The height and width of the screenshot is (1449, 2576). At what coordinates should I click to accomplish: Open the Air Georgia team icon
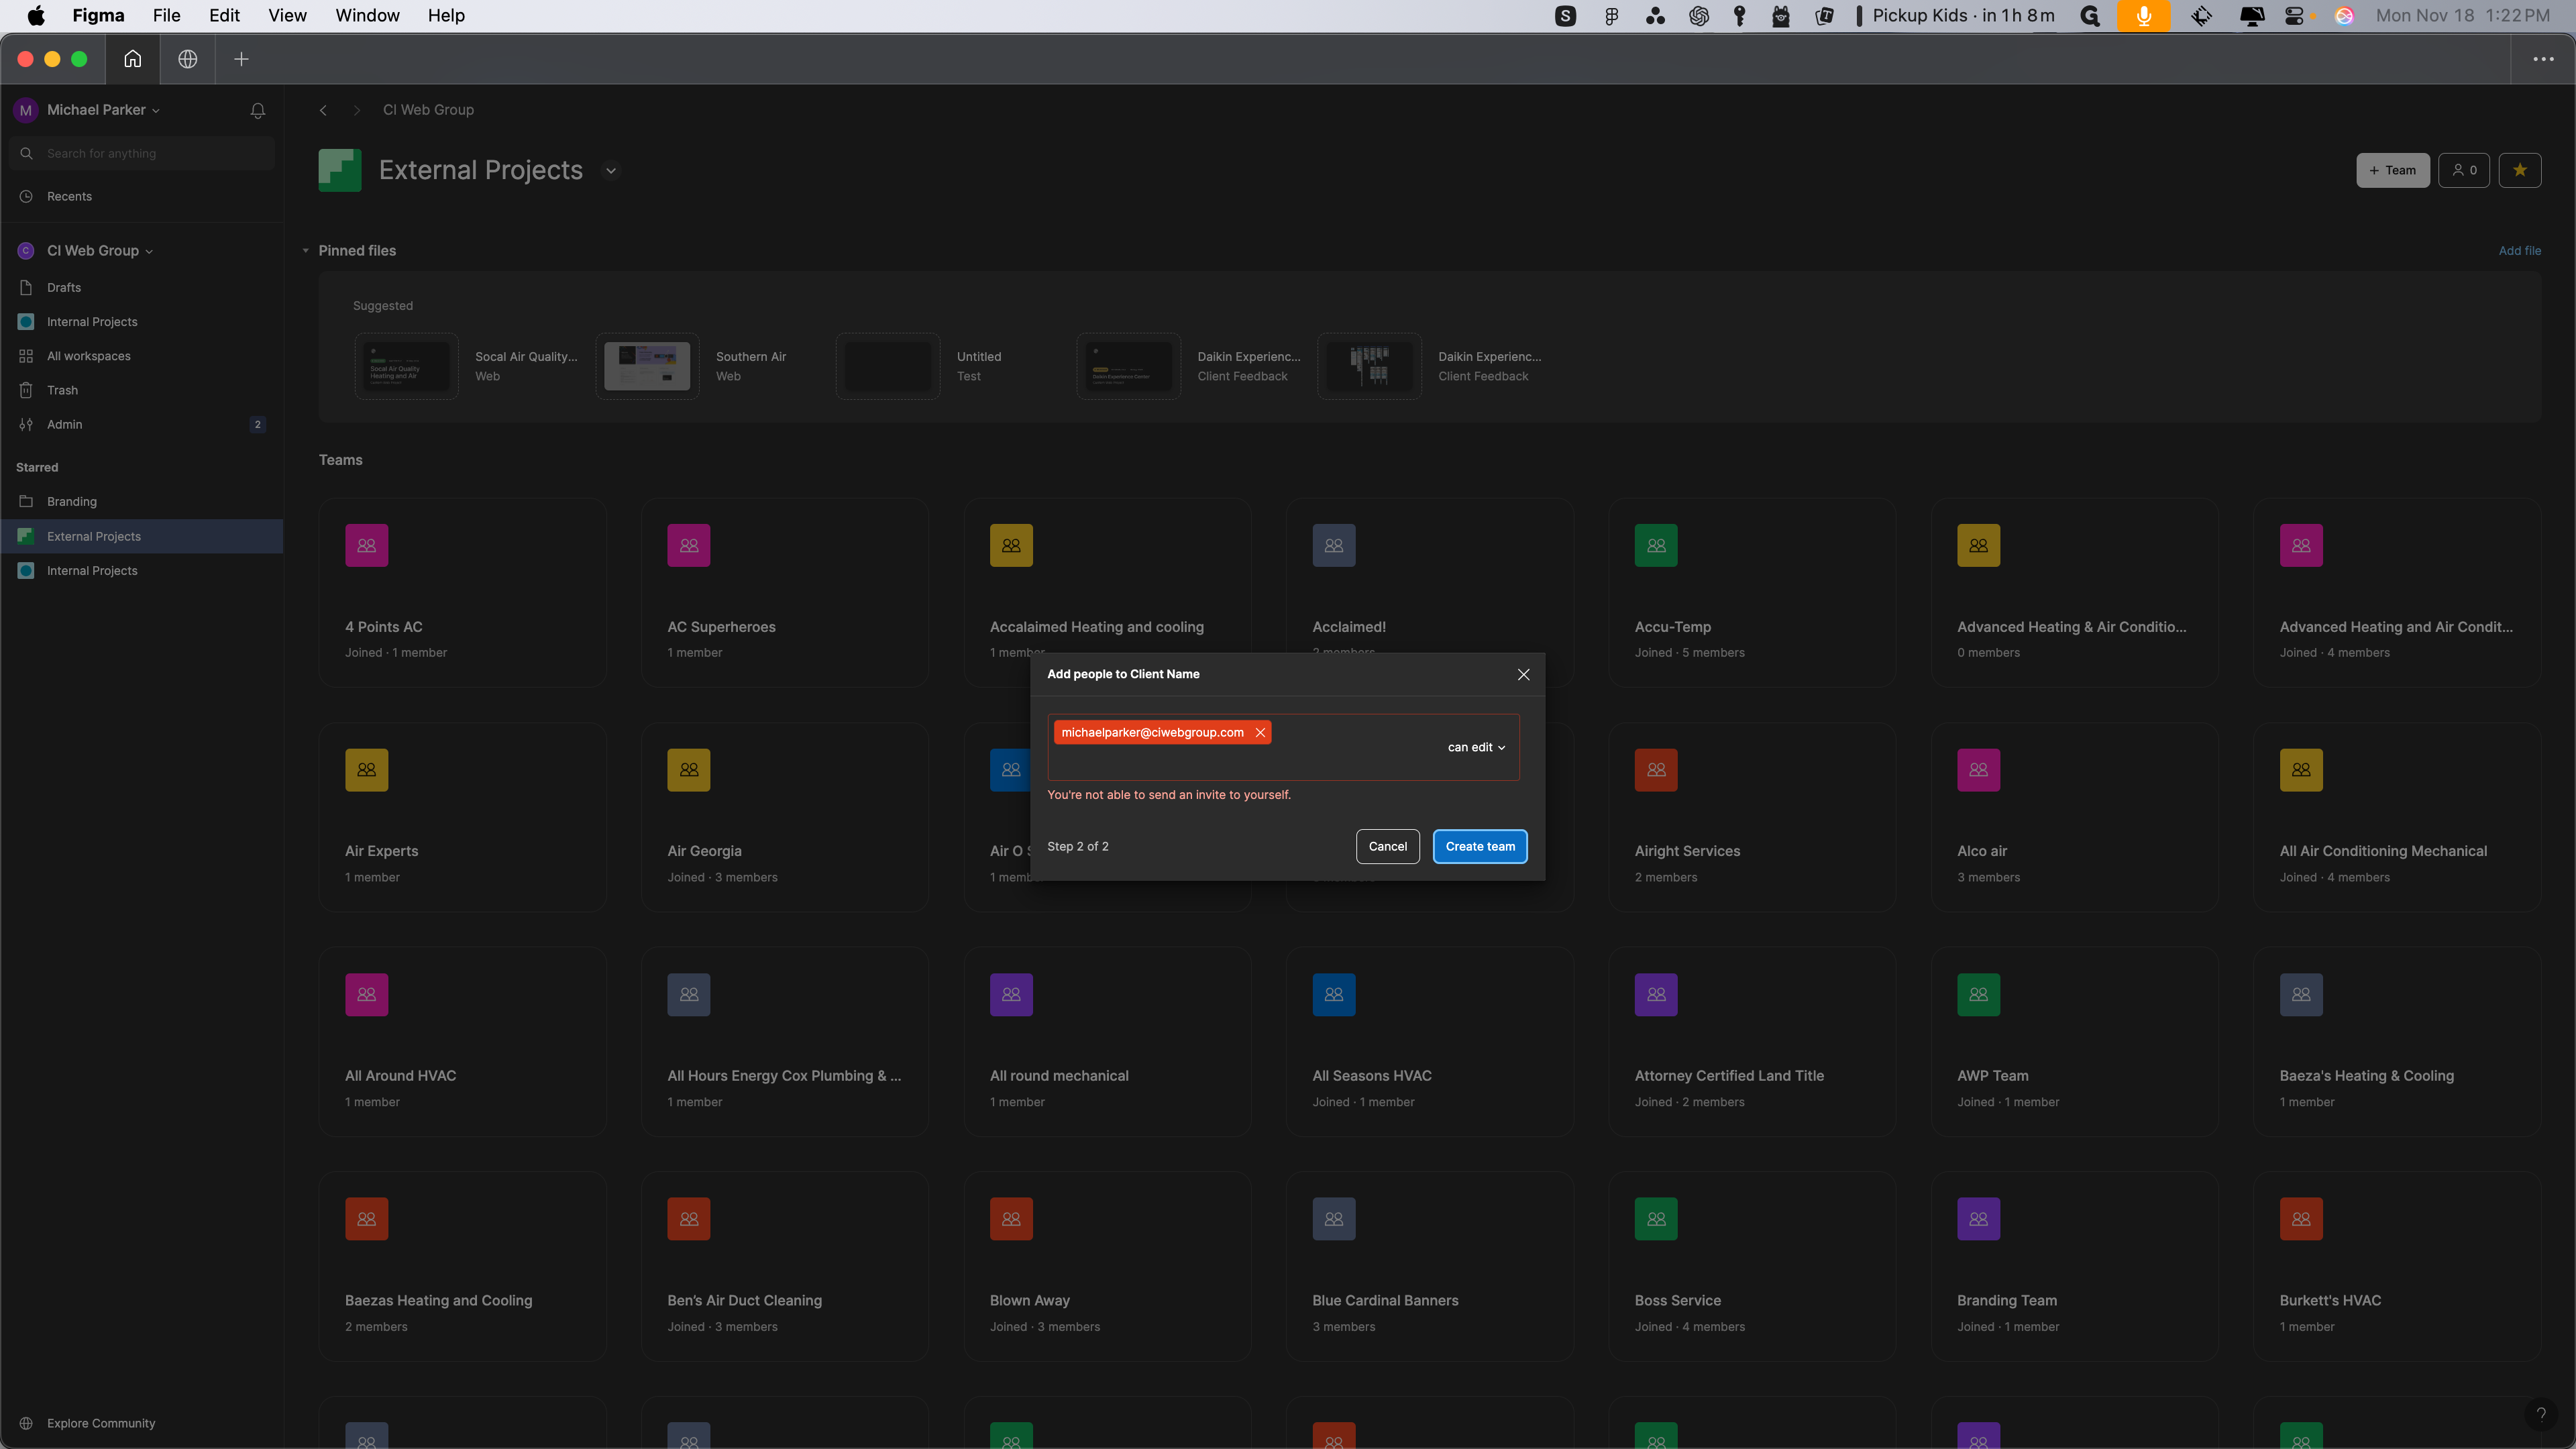[x=689, y=770]
